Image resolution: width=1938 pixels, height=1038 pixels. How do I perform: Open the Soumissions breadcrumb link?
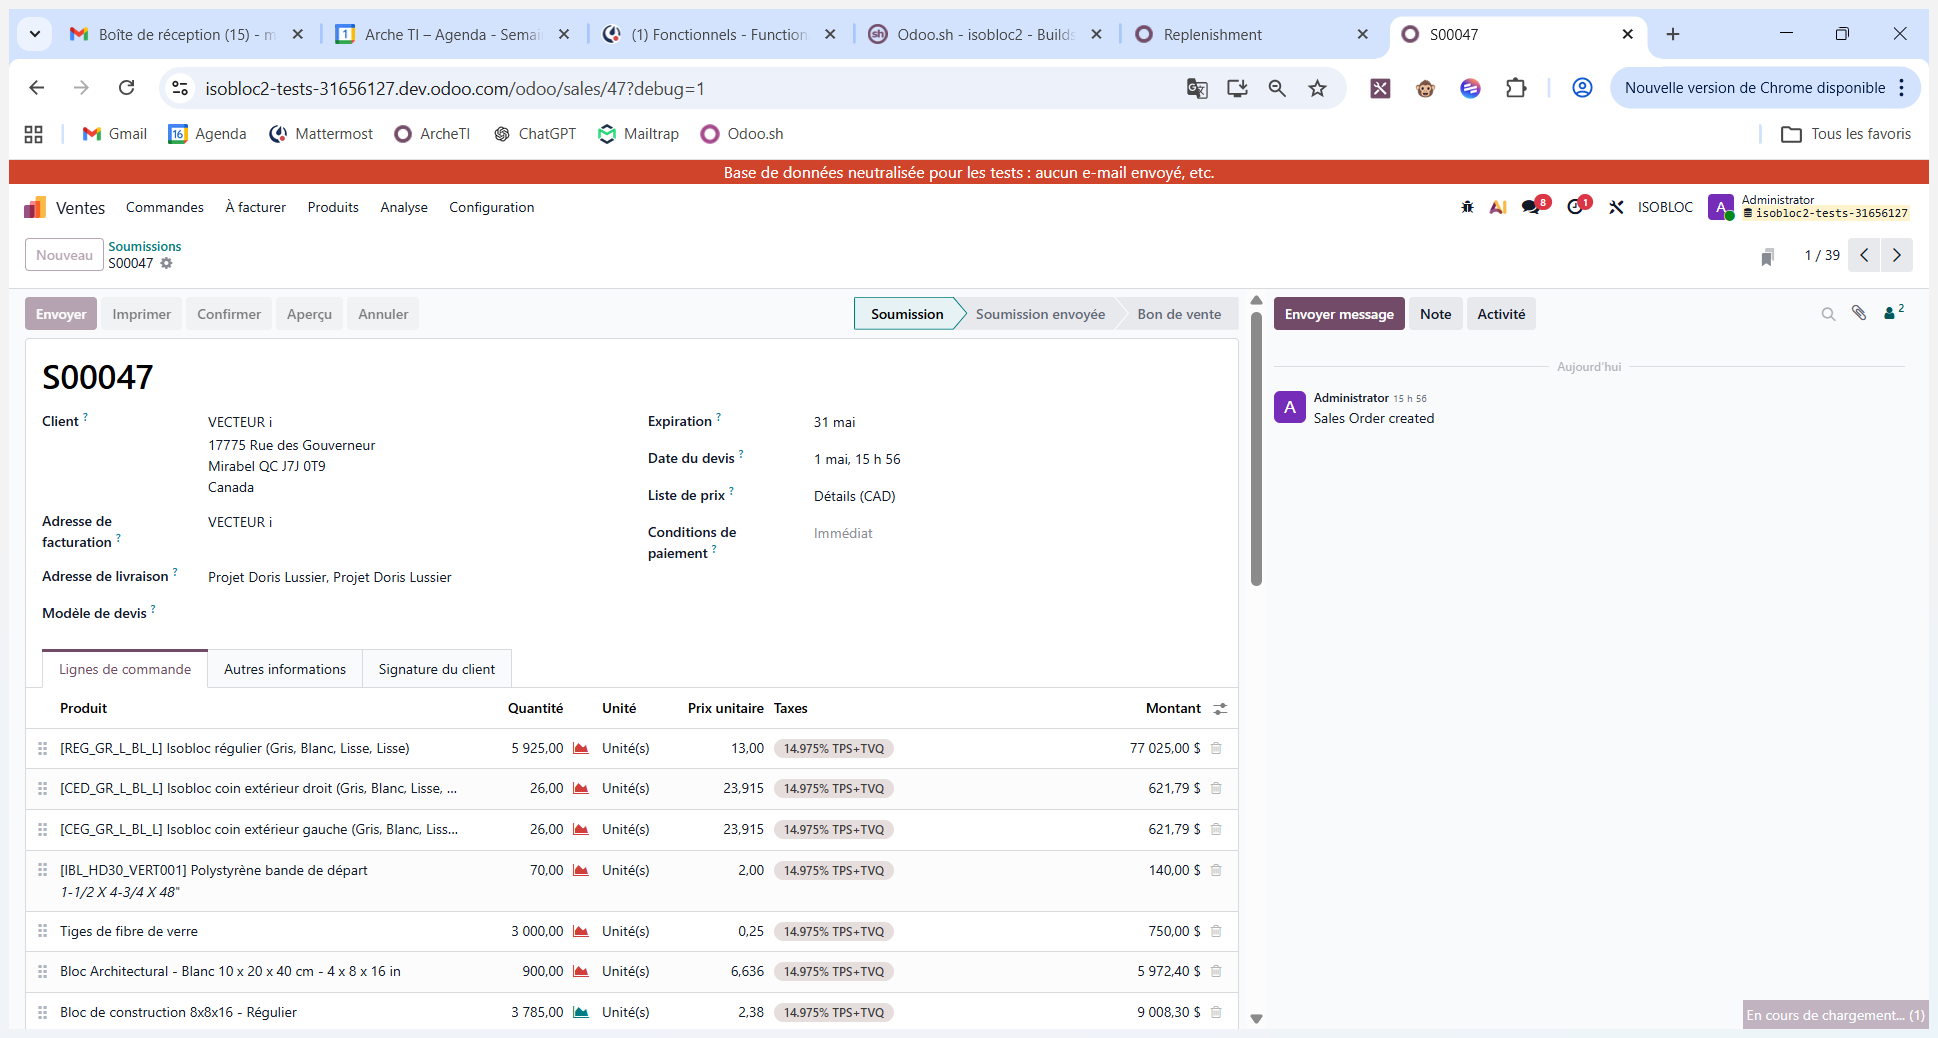[145, 246]
